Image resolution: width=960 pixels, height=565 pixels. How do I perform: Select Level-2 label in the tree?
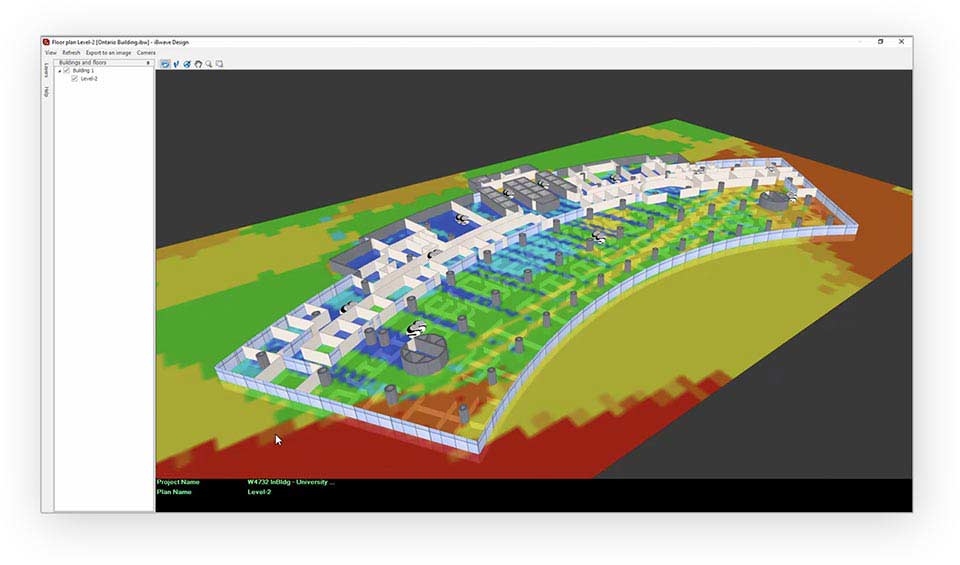tap(89, 79)
